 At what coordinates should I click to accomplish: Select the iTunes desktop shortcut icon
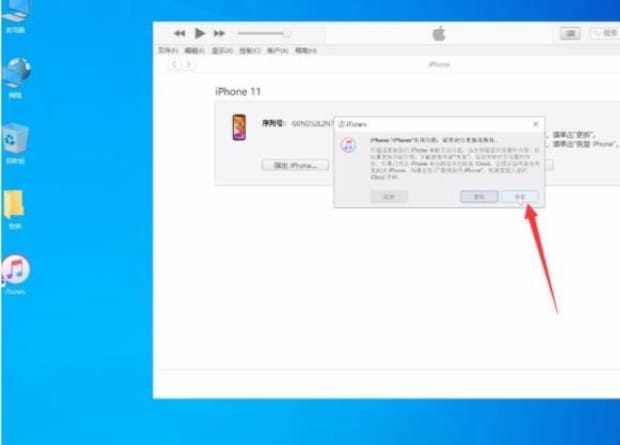coord(16,275)
